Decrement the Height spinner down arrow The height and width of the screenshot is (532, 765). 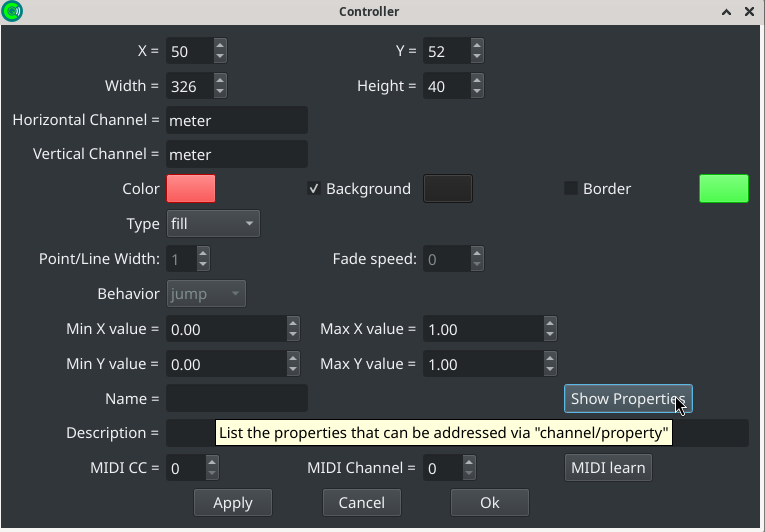tap(477, 91)
